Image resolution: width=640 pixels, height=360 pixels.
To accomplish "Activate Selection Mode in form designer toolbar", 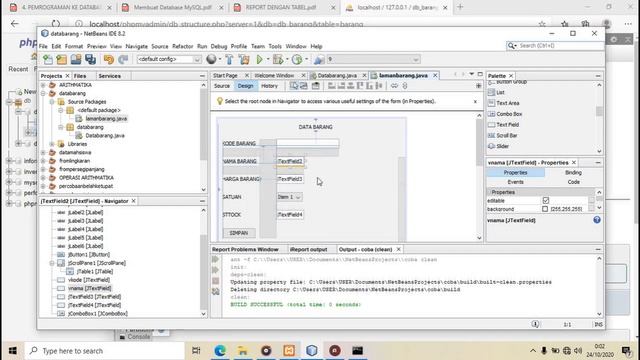I will click(x=294, y=86).
